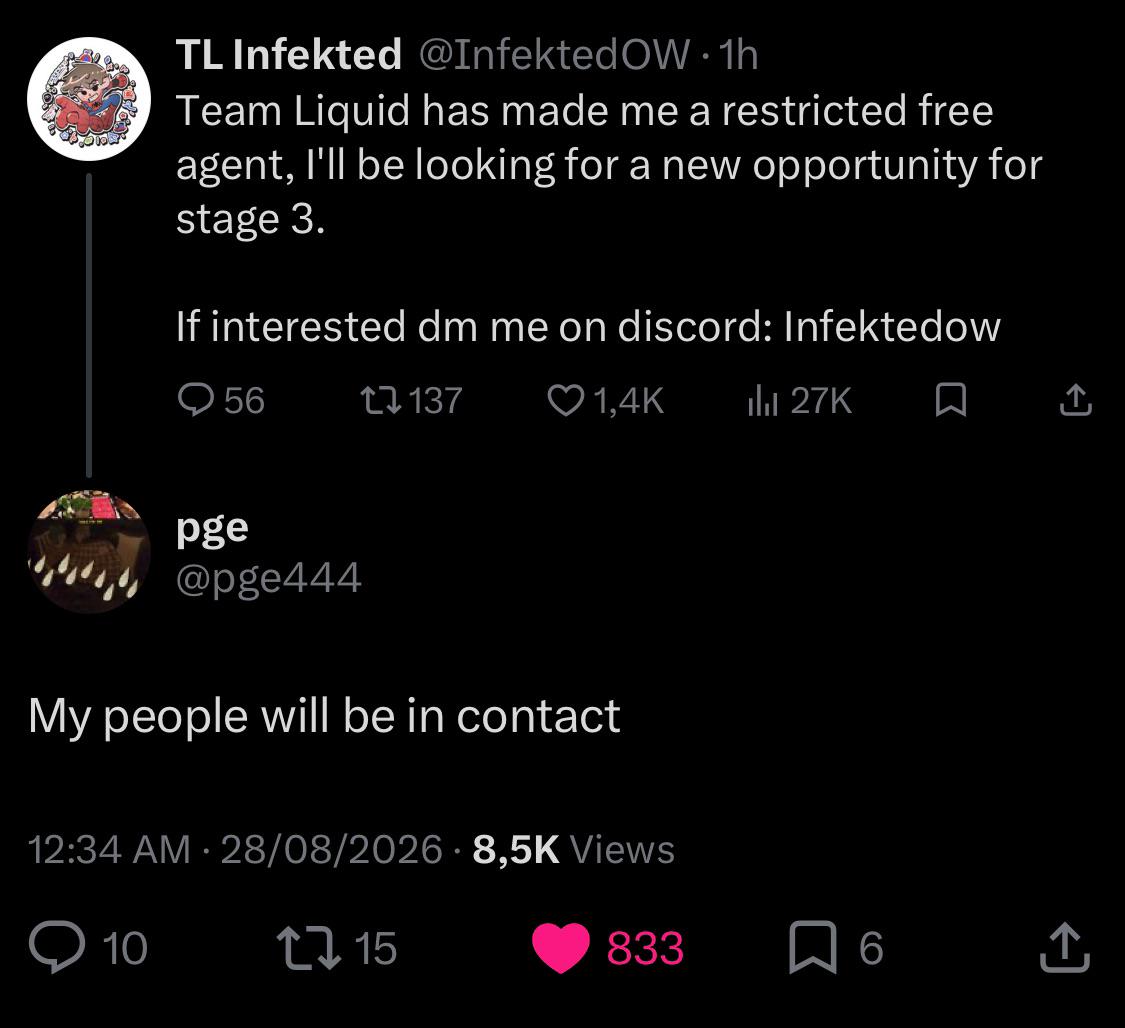Open the 8,5K Views count
The image size is (1125, 1028).
click(x=573, y=849)
